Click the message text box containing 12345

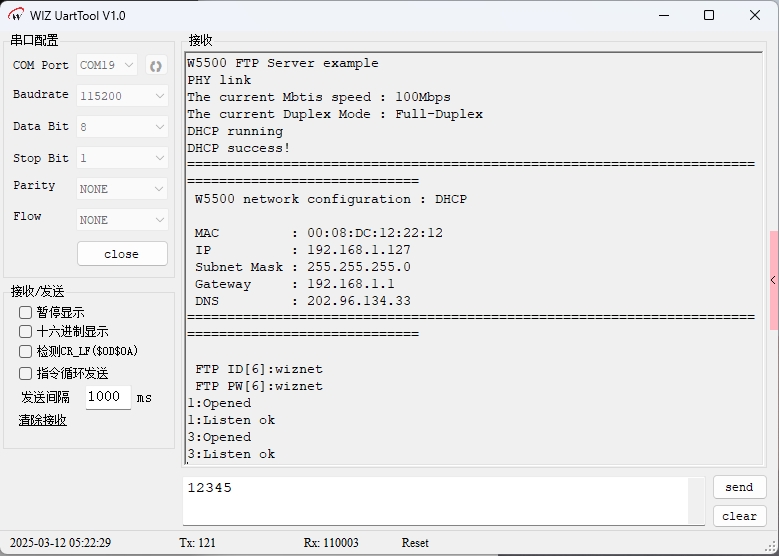(435, 500)
